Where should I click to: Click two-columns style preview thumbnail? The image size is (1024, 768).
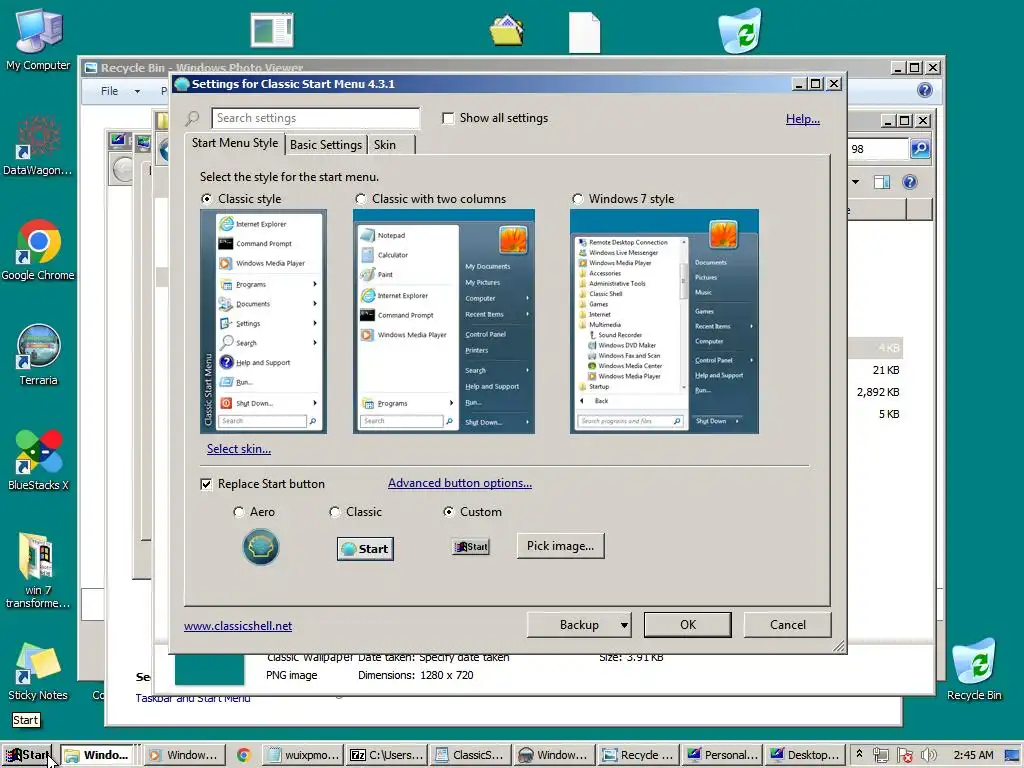tap(443, 321)
